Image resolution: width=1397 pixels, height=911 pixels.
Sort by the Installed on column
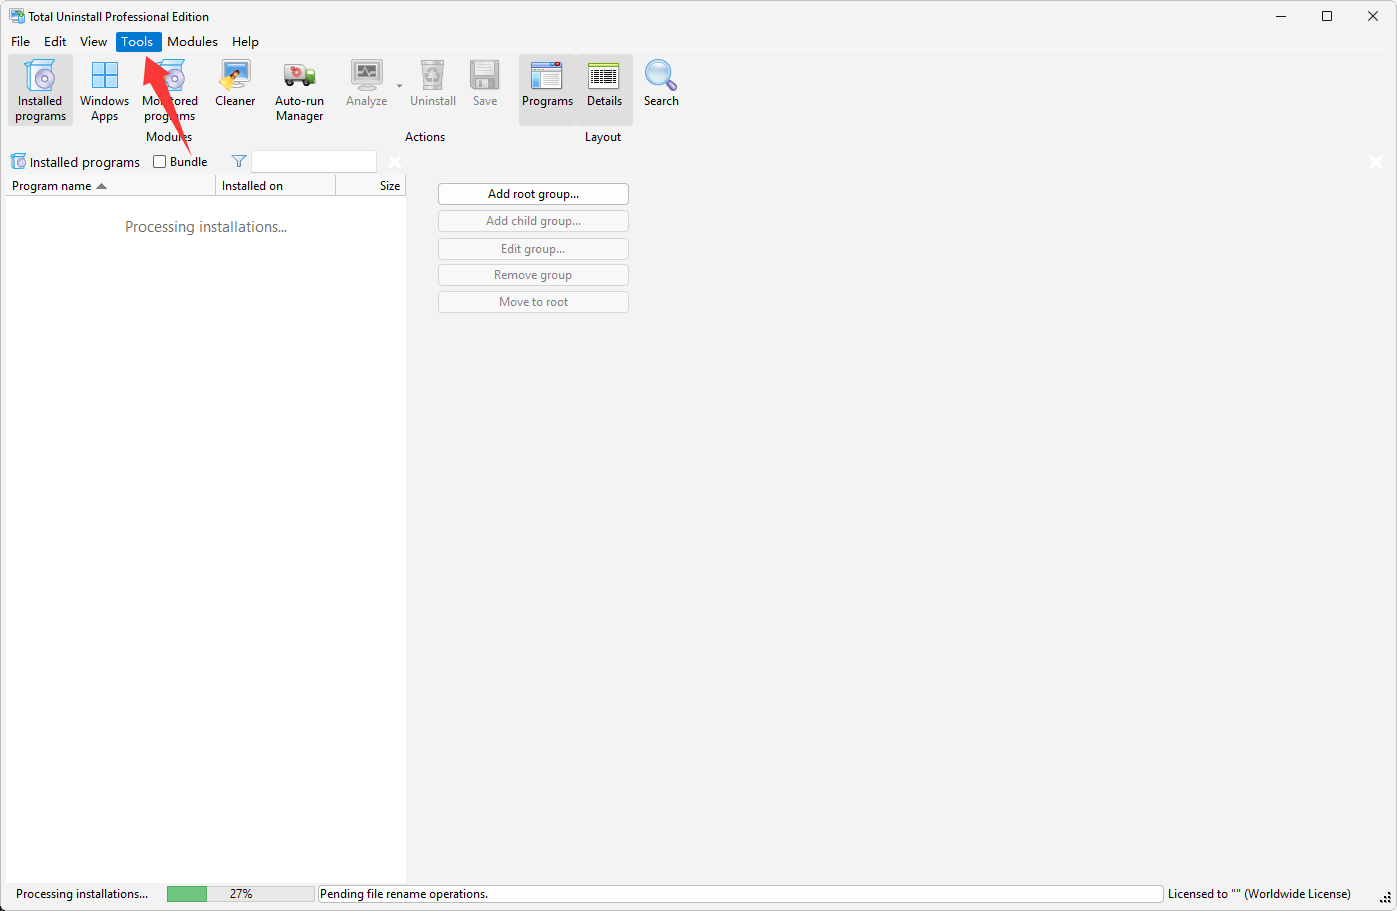point(275,186)
